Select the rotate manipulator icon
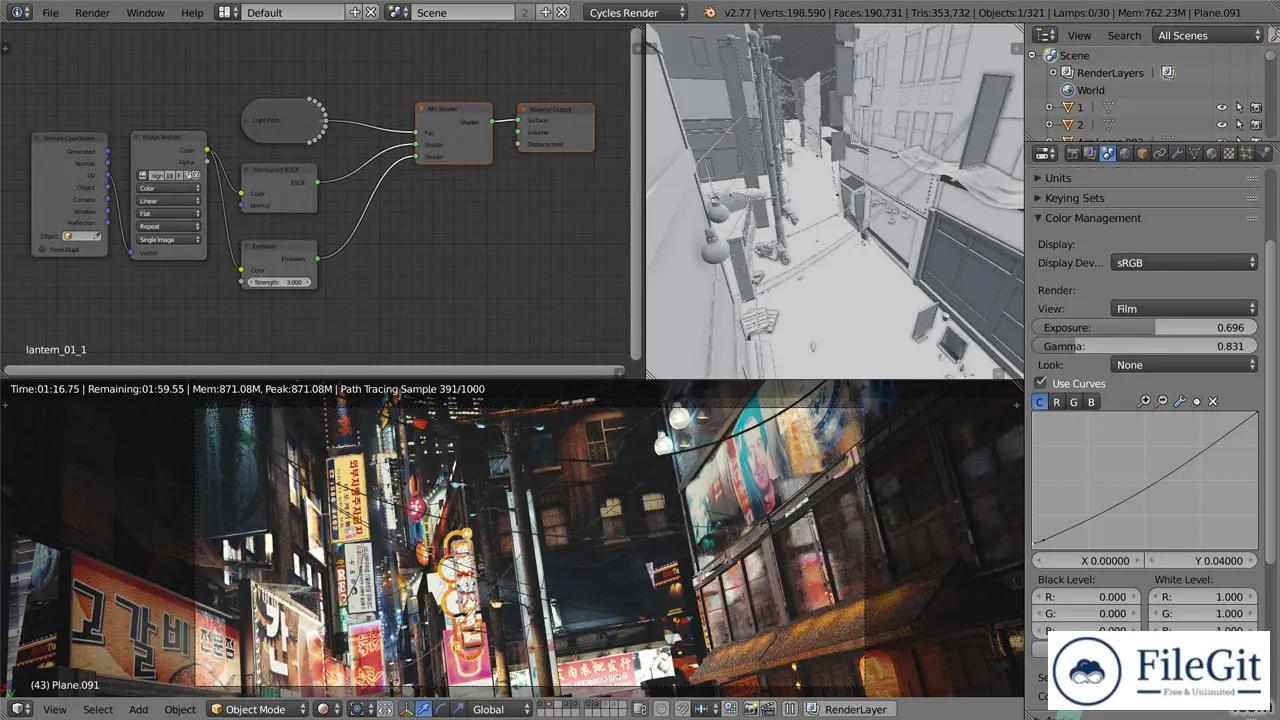 coord(441,709)
